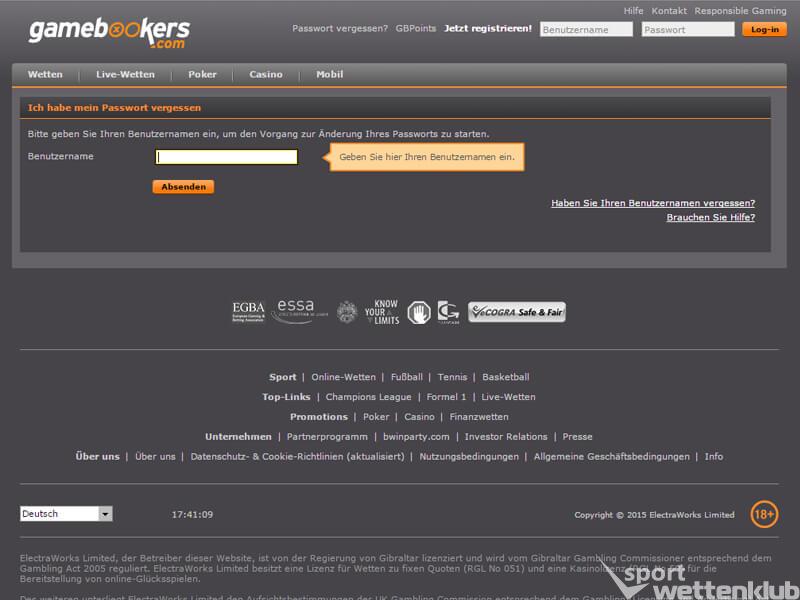The image size is (800, 600).
Task: Open the footer Casino link
Action: pos(419,417)
